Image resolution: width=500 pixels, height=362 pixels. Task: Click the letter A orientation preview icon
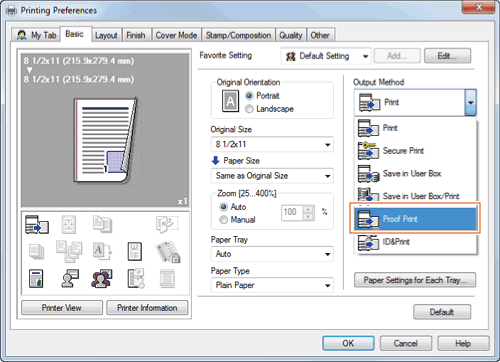point(230,101)
